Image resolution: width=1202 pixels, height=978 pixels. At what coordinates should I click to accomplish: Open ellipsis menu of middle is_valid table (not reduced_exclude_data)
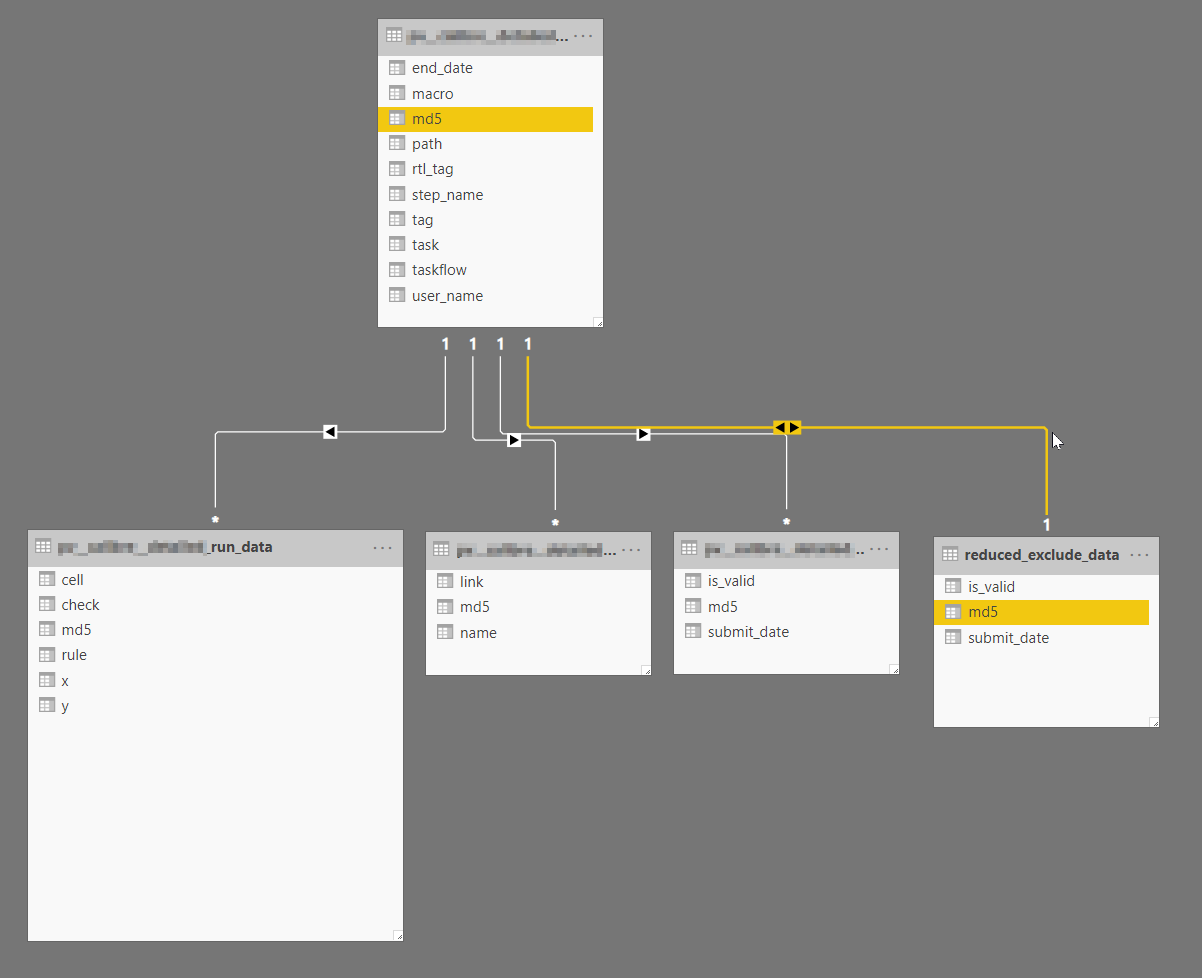coord(879,549)
